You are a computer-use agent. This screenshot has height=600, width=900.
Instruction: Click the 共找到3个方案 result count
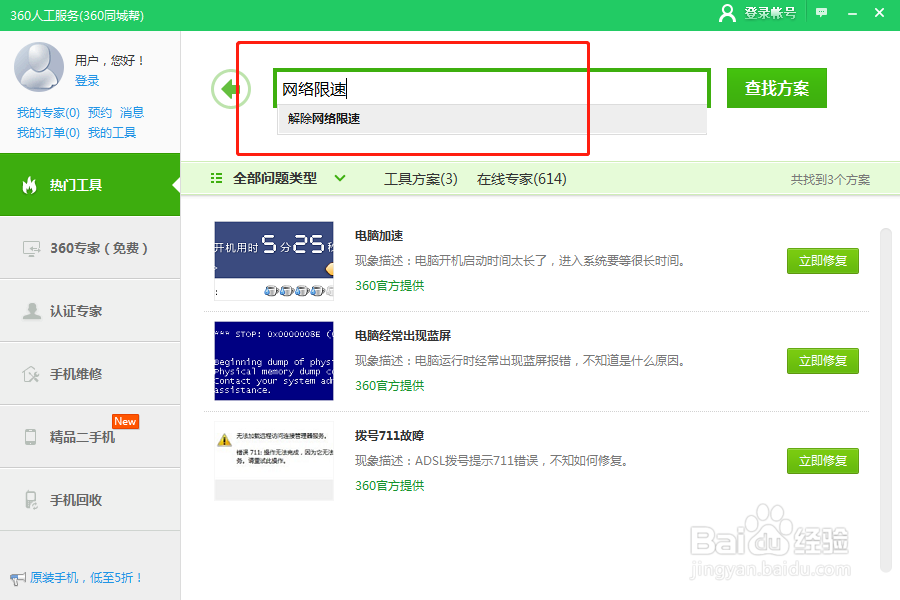tap(830, 180)
